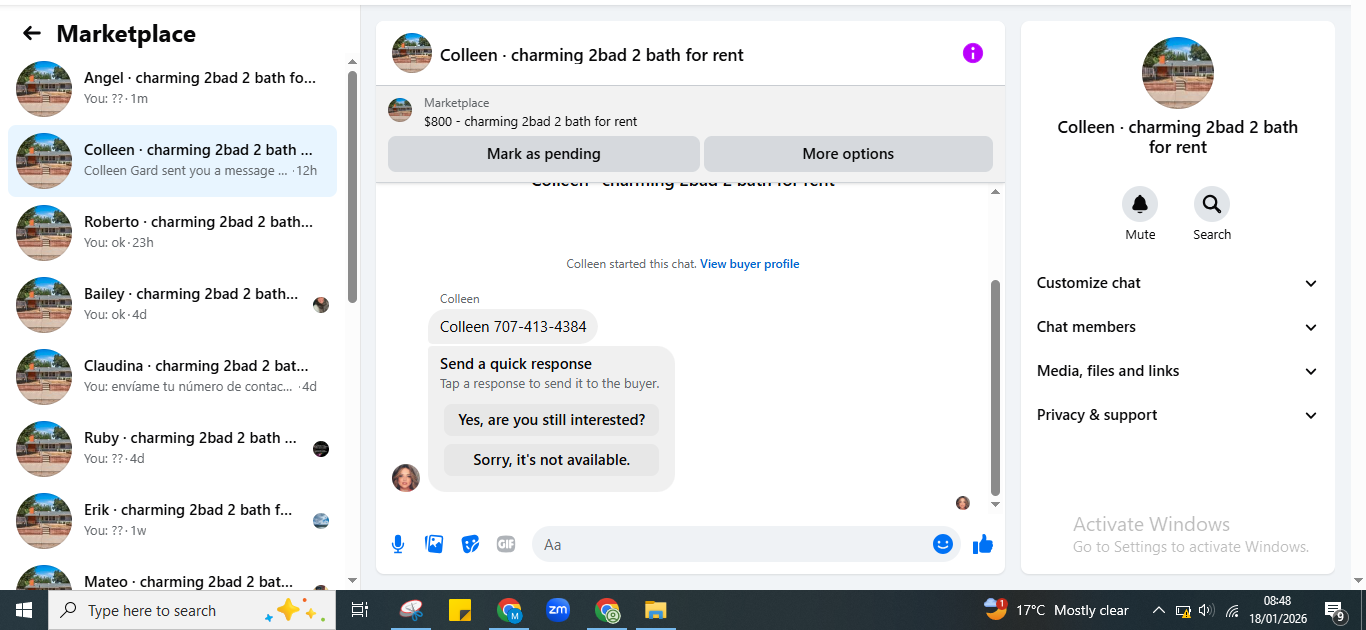
Task: Click the voice clip microphone icon
Action: coord(398,544)
